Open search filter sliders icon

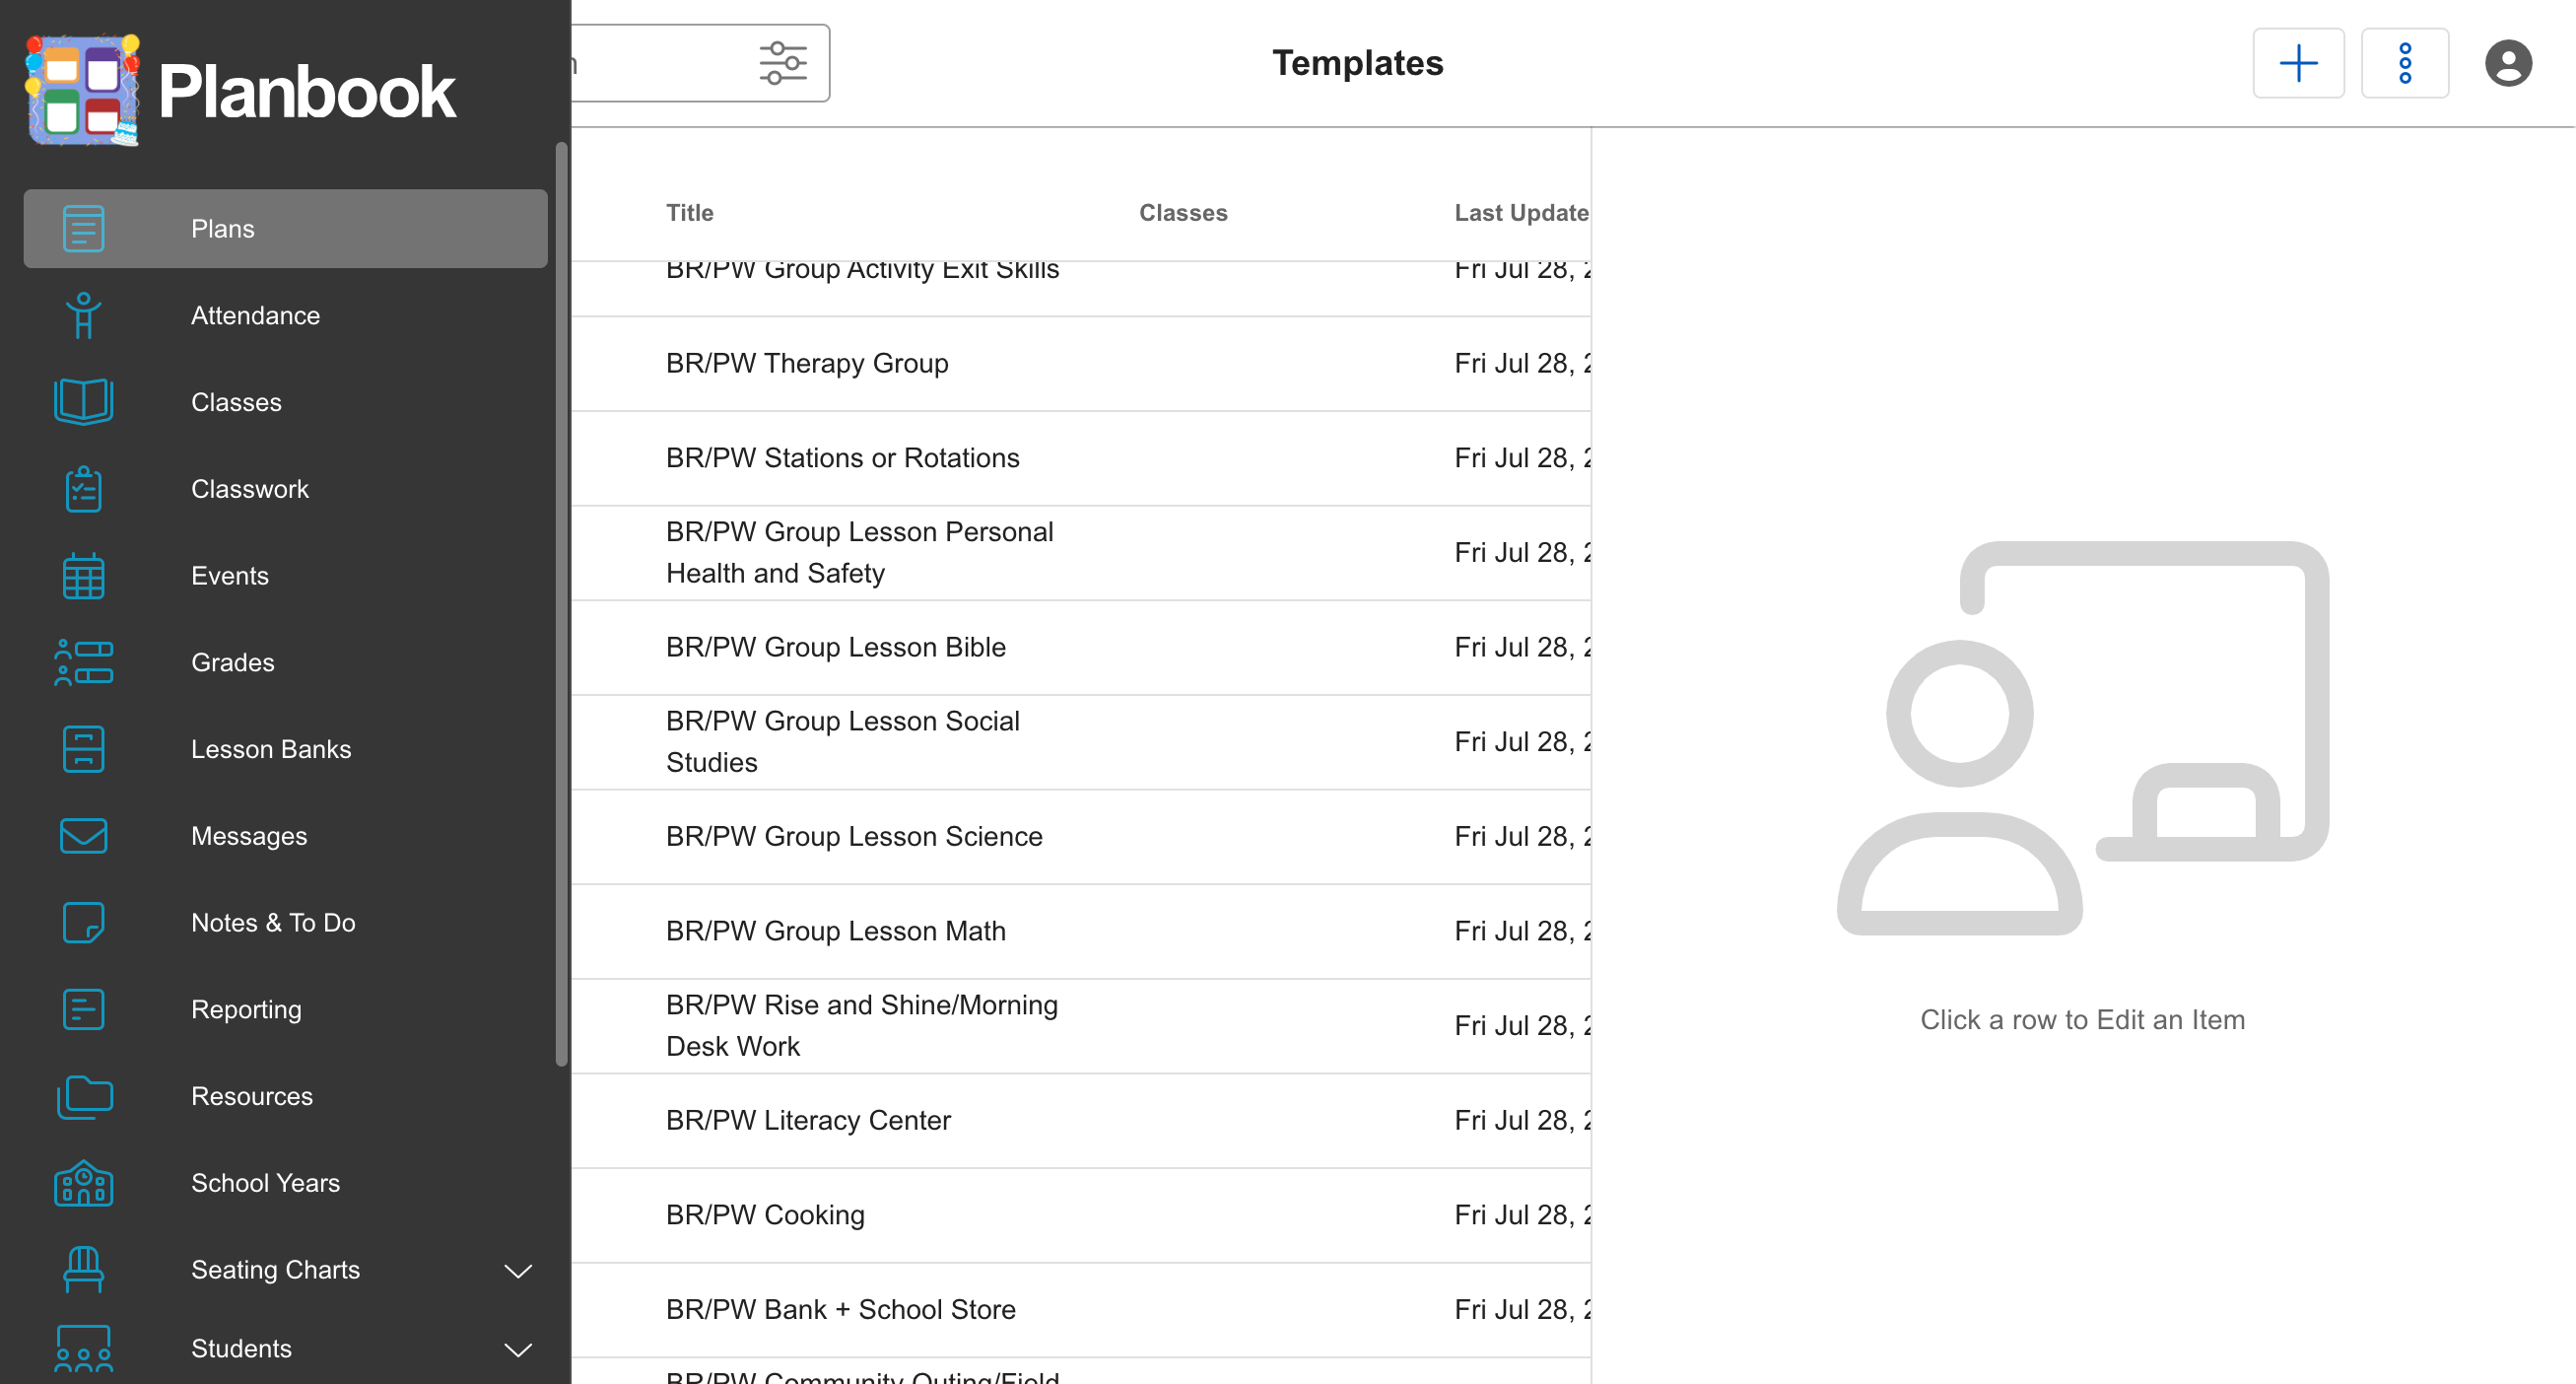[x=783, y=63]
